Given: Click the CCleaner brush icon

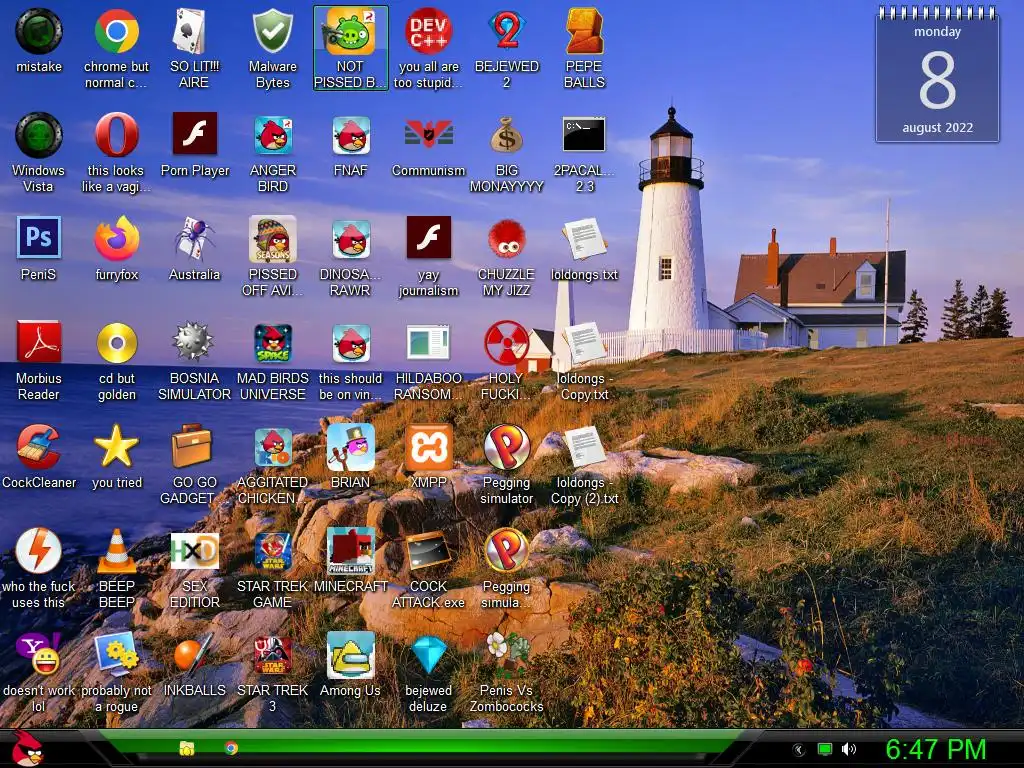Looking at the screenshot, I should (x=39, y=447).
